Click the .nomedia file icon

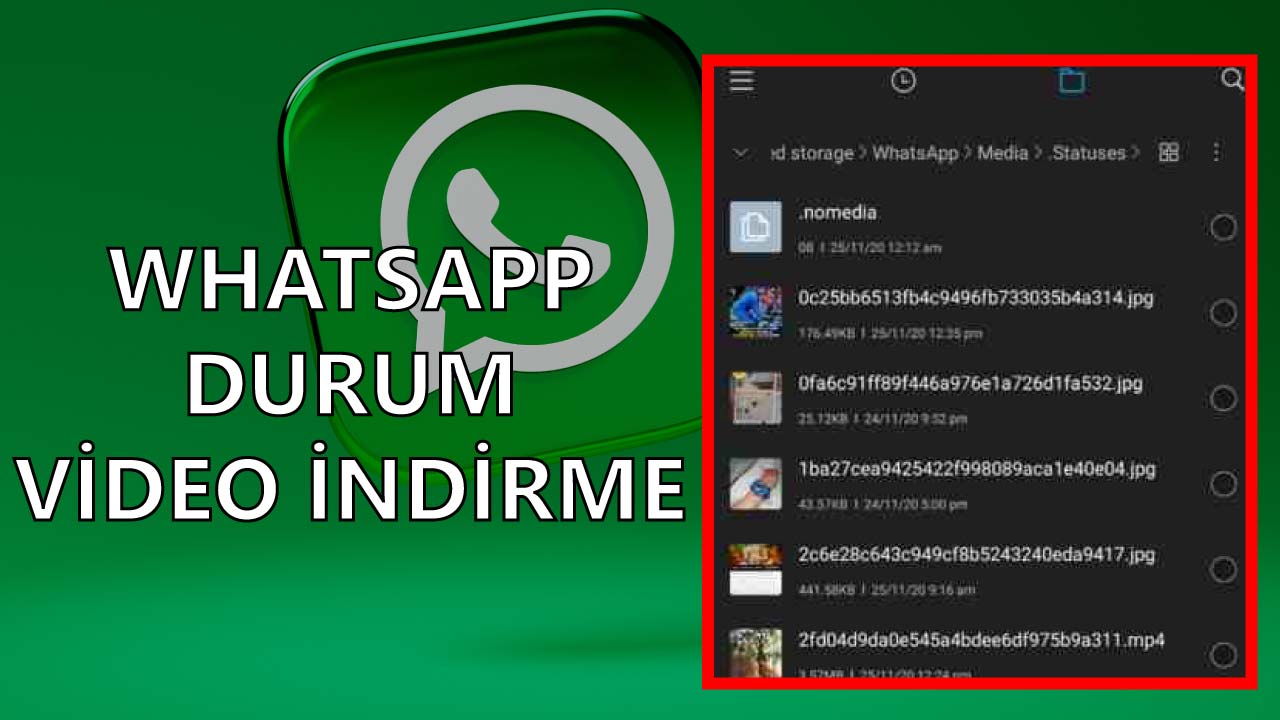754,227
